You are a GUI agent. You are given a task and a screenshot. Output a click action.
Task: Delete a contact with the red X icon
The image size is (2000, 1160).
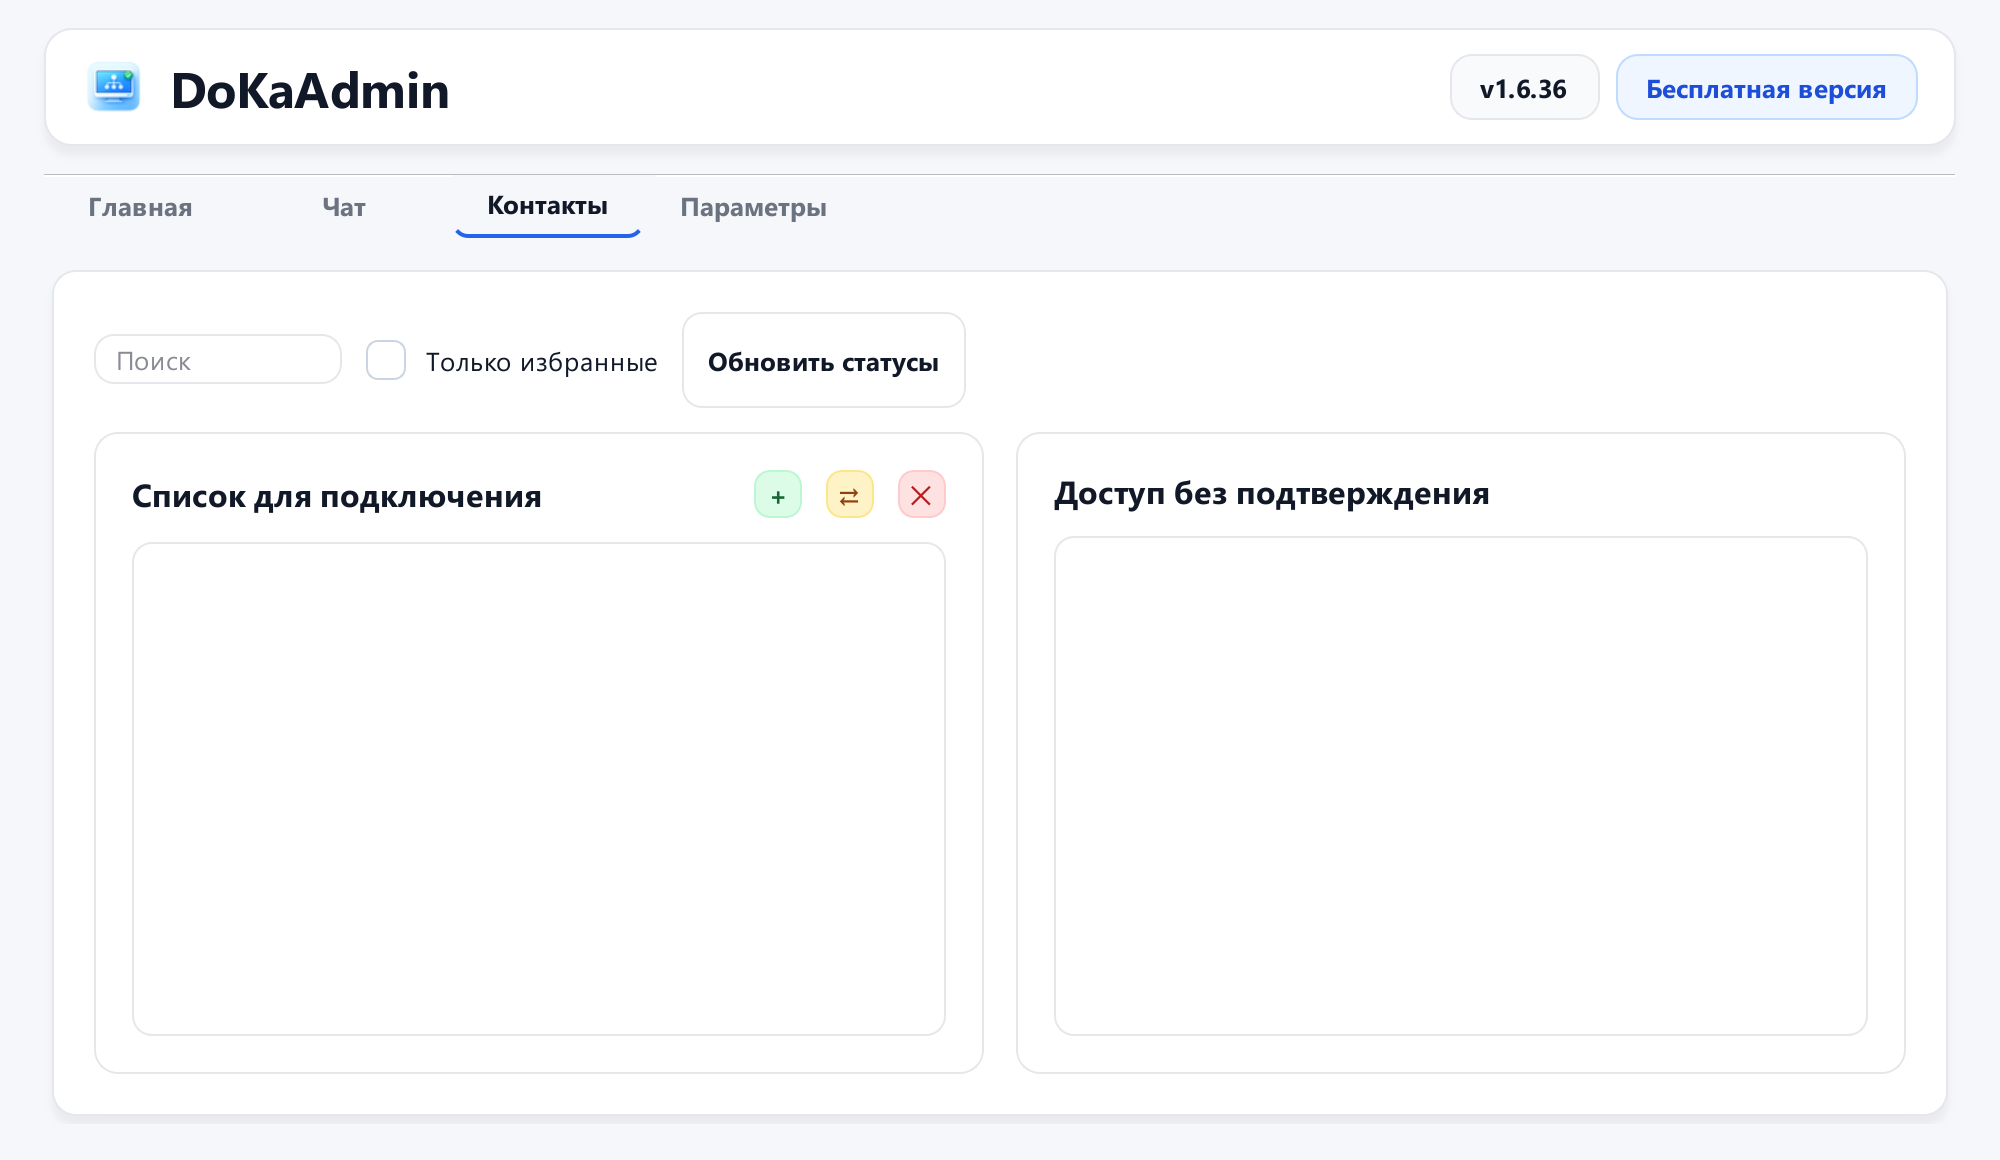[x=922, y=494]
